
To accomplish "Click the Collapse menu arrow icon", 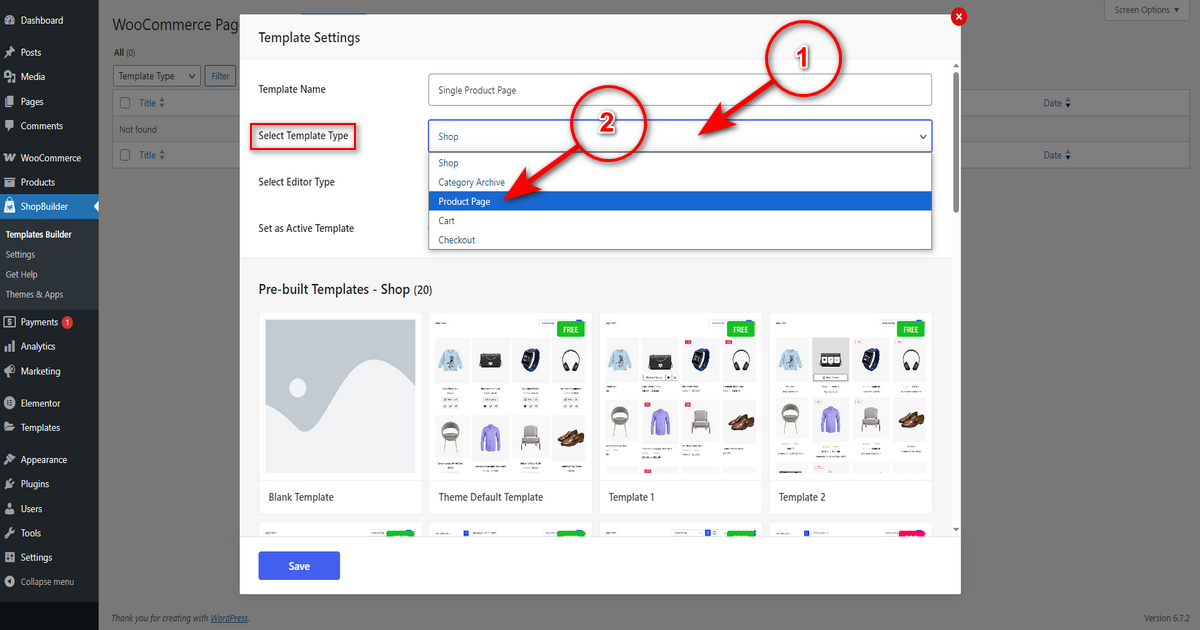I will tap(10, 582).
